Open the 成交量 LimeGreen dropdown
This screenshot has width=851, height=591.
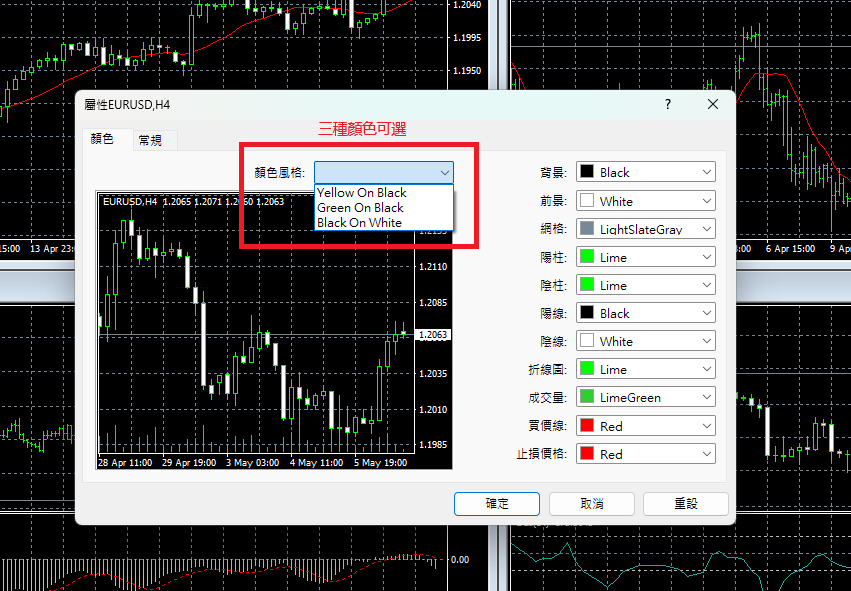[646, 397]
